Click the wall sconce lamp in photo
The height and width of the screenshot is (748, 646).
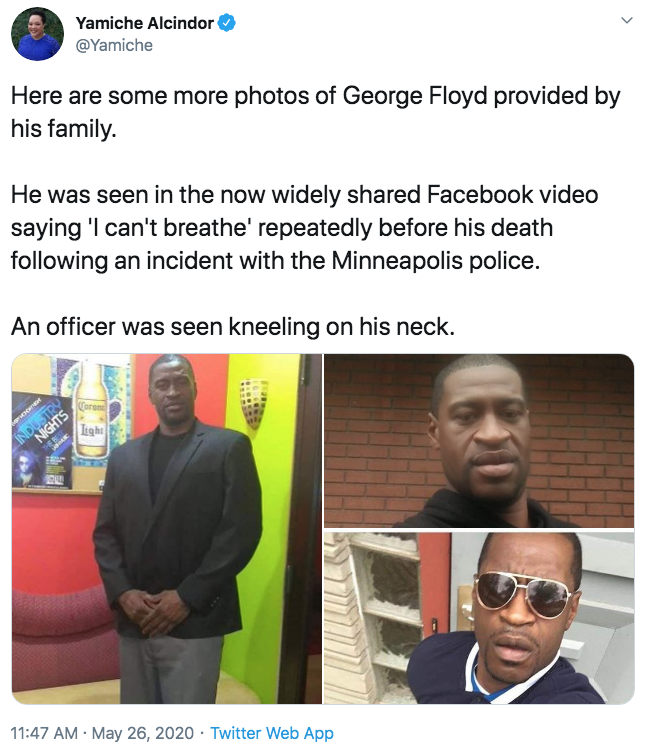tap(253, 402)
